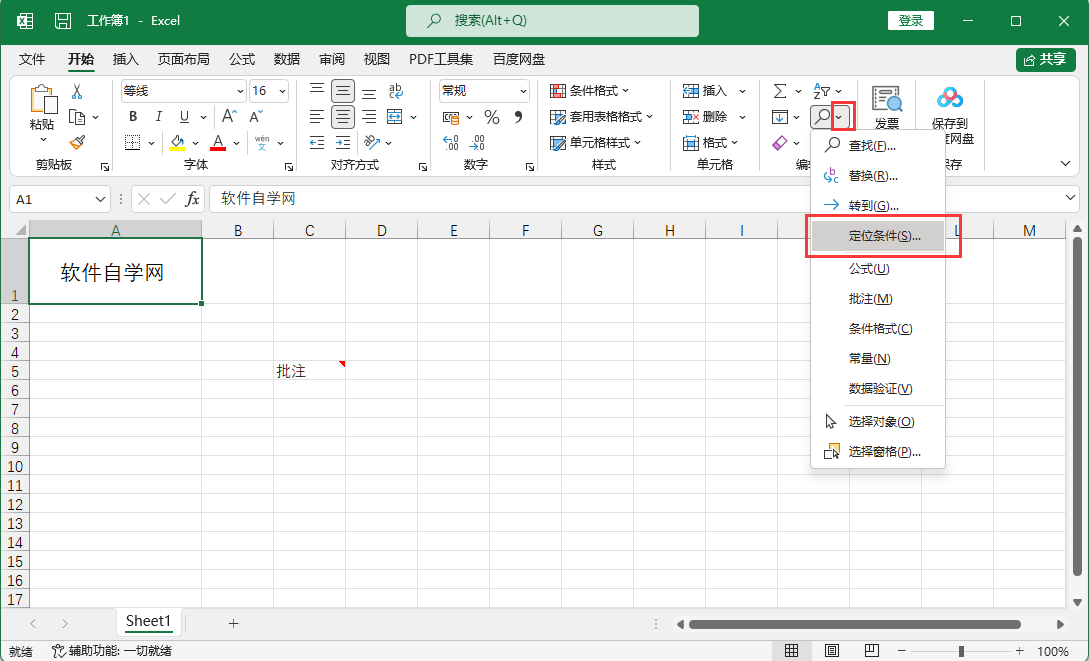Viewport: 1089px width, 661px height.
Task: Select the AutoSum icon
Action: click(782, 90)
